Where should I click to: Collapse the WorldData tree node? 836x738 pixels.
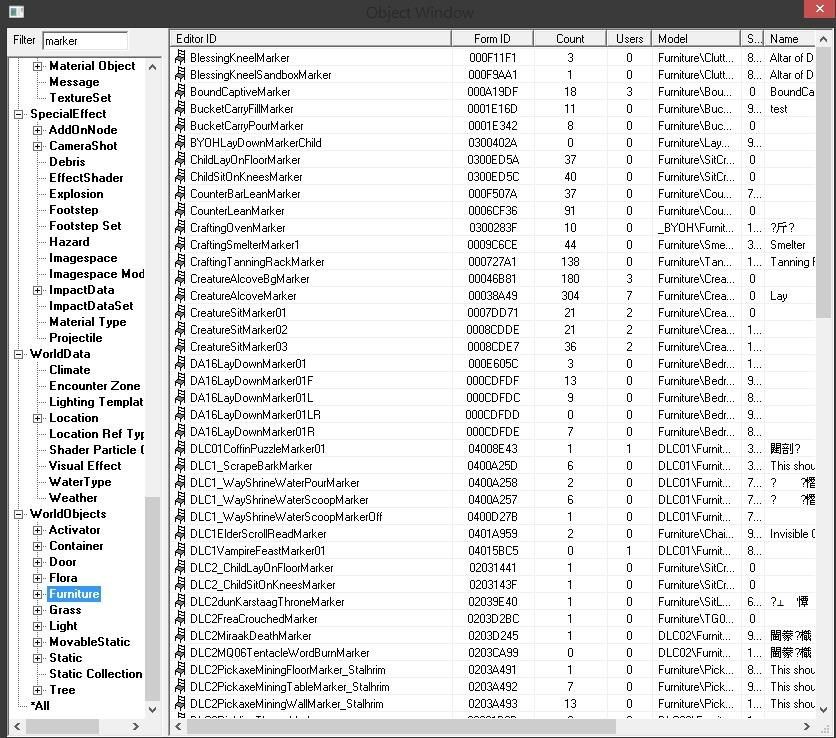click(x=19, y=354)
